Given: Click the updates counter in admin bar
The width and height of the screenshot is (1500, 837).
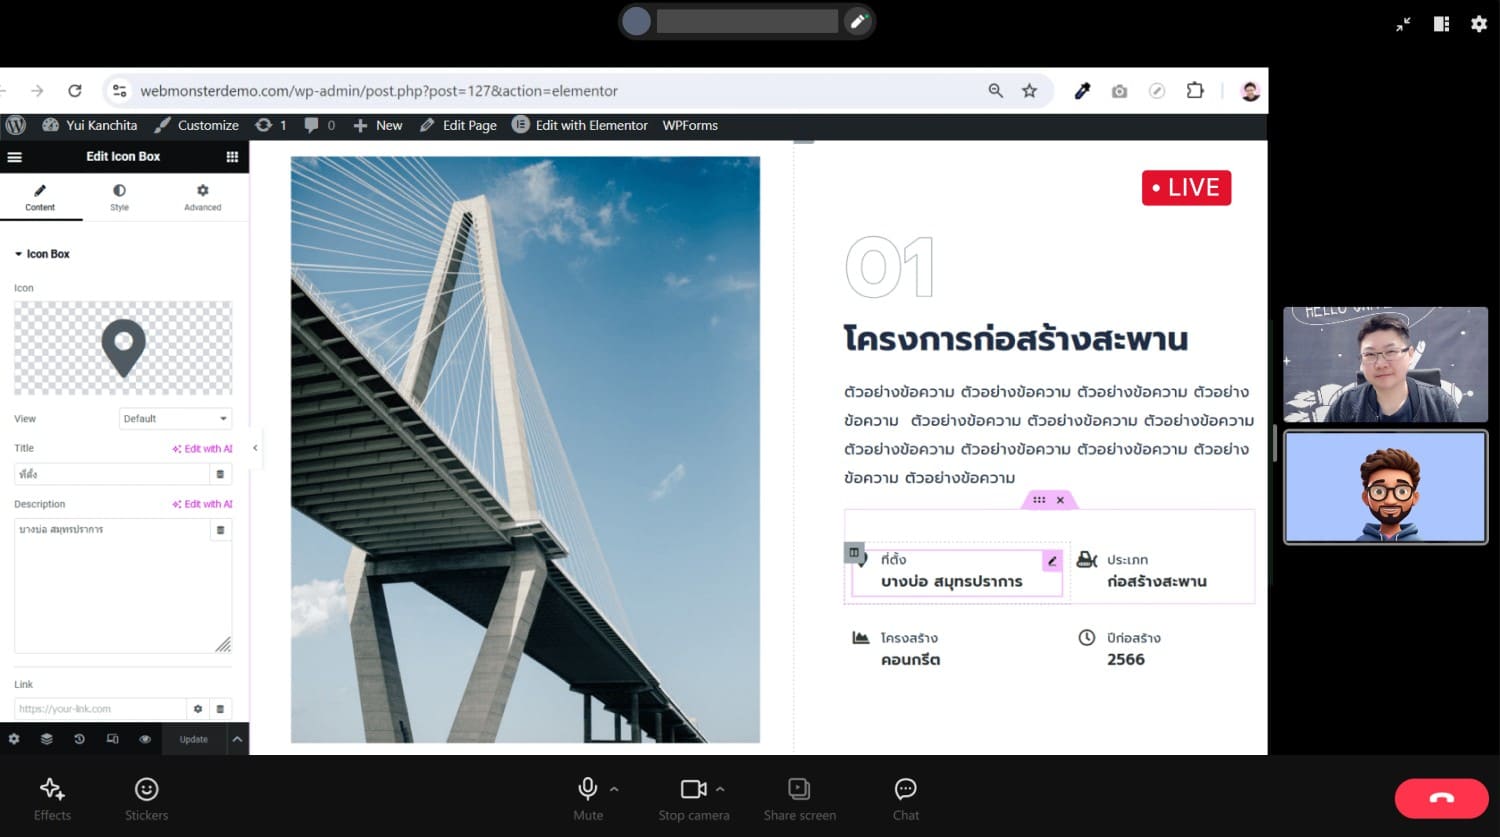Looking at the screenshot, I should (271, 125).
